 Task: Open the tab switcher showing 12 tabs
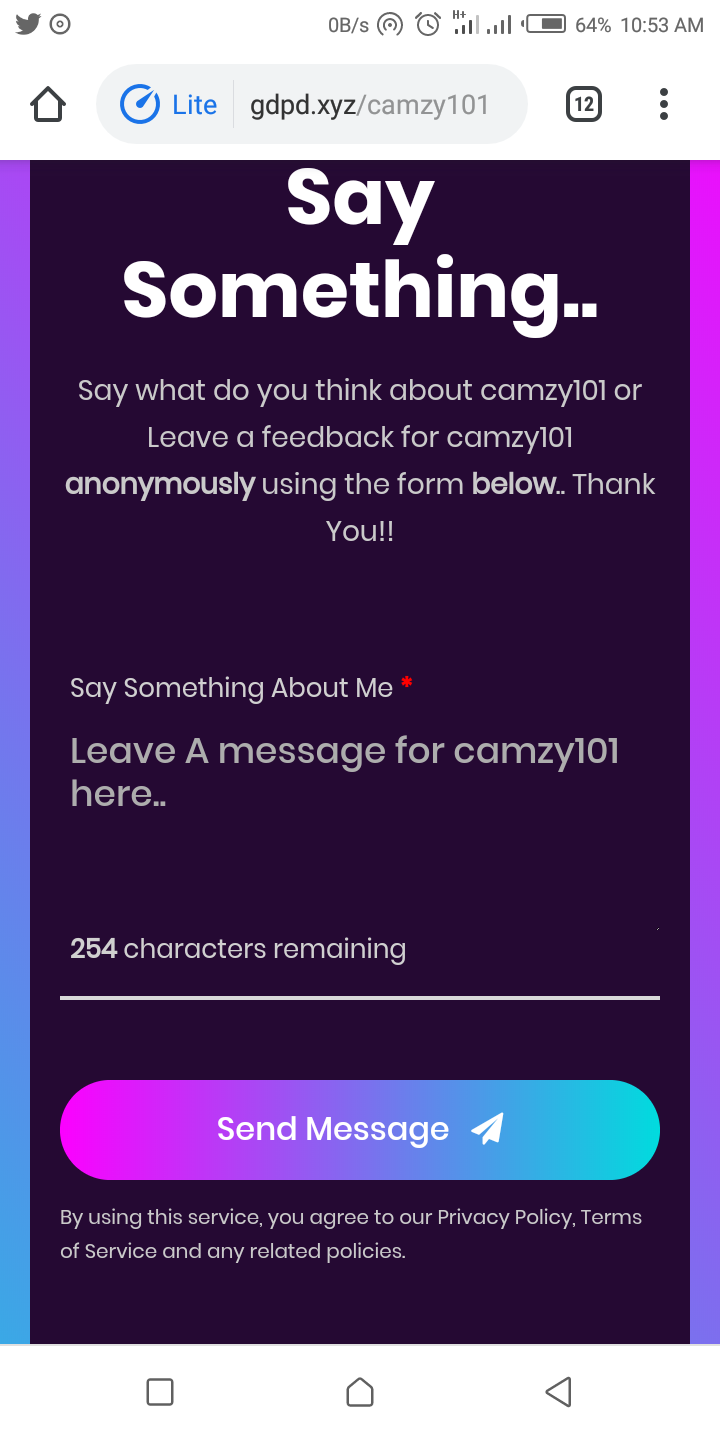[x=584, y=104]
